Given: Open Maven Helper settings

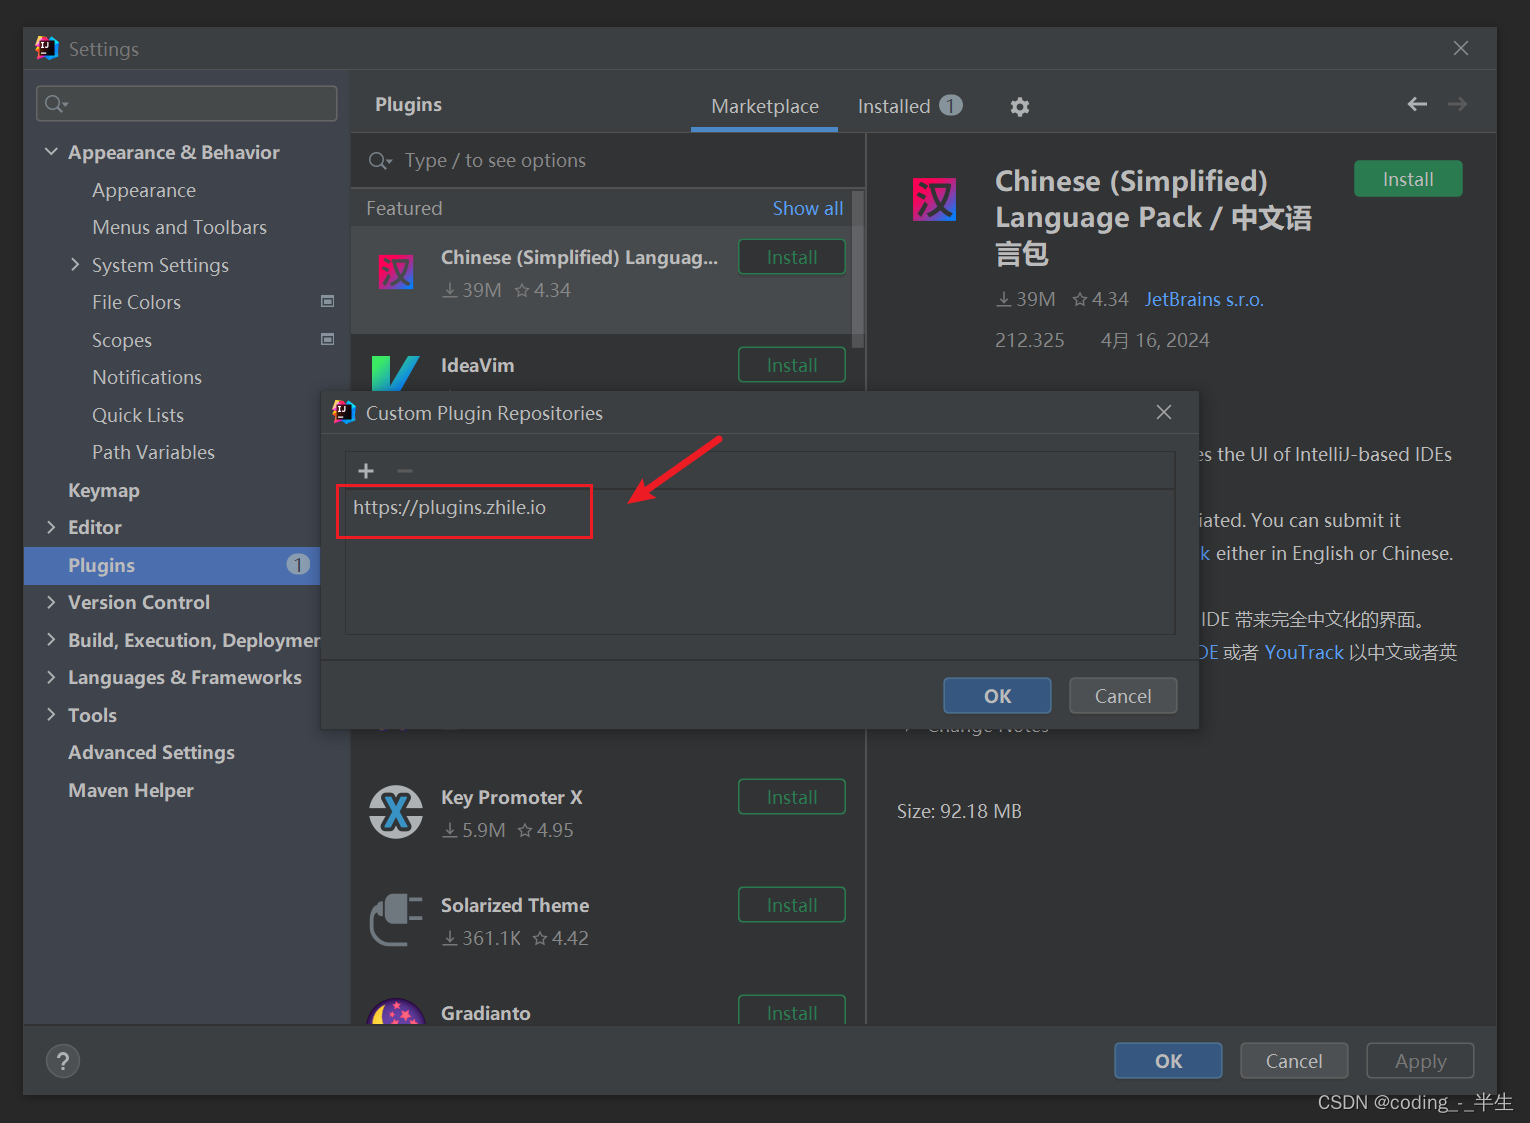Looking at the screenshot, I should (x=131, y=790).
